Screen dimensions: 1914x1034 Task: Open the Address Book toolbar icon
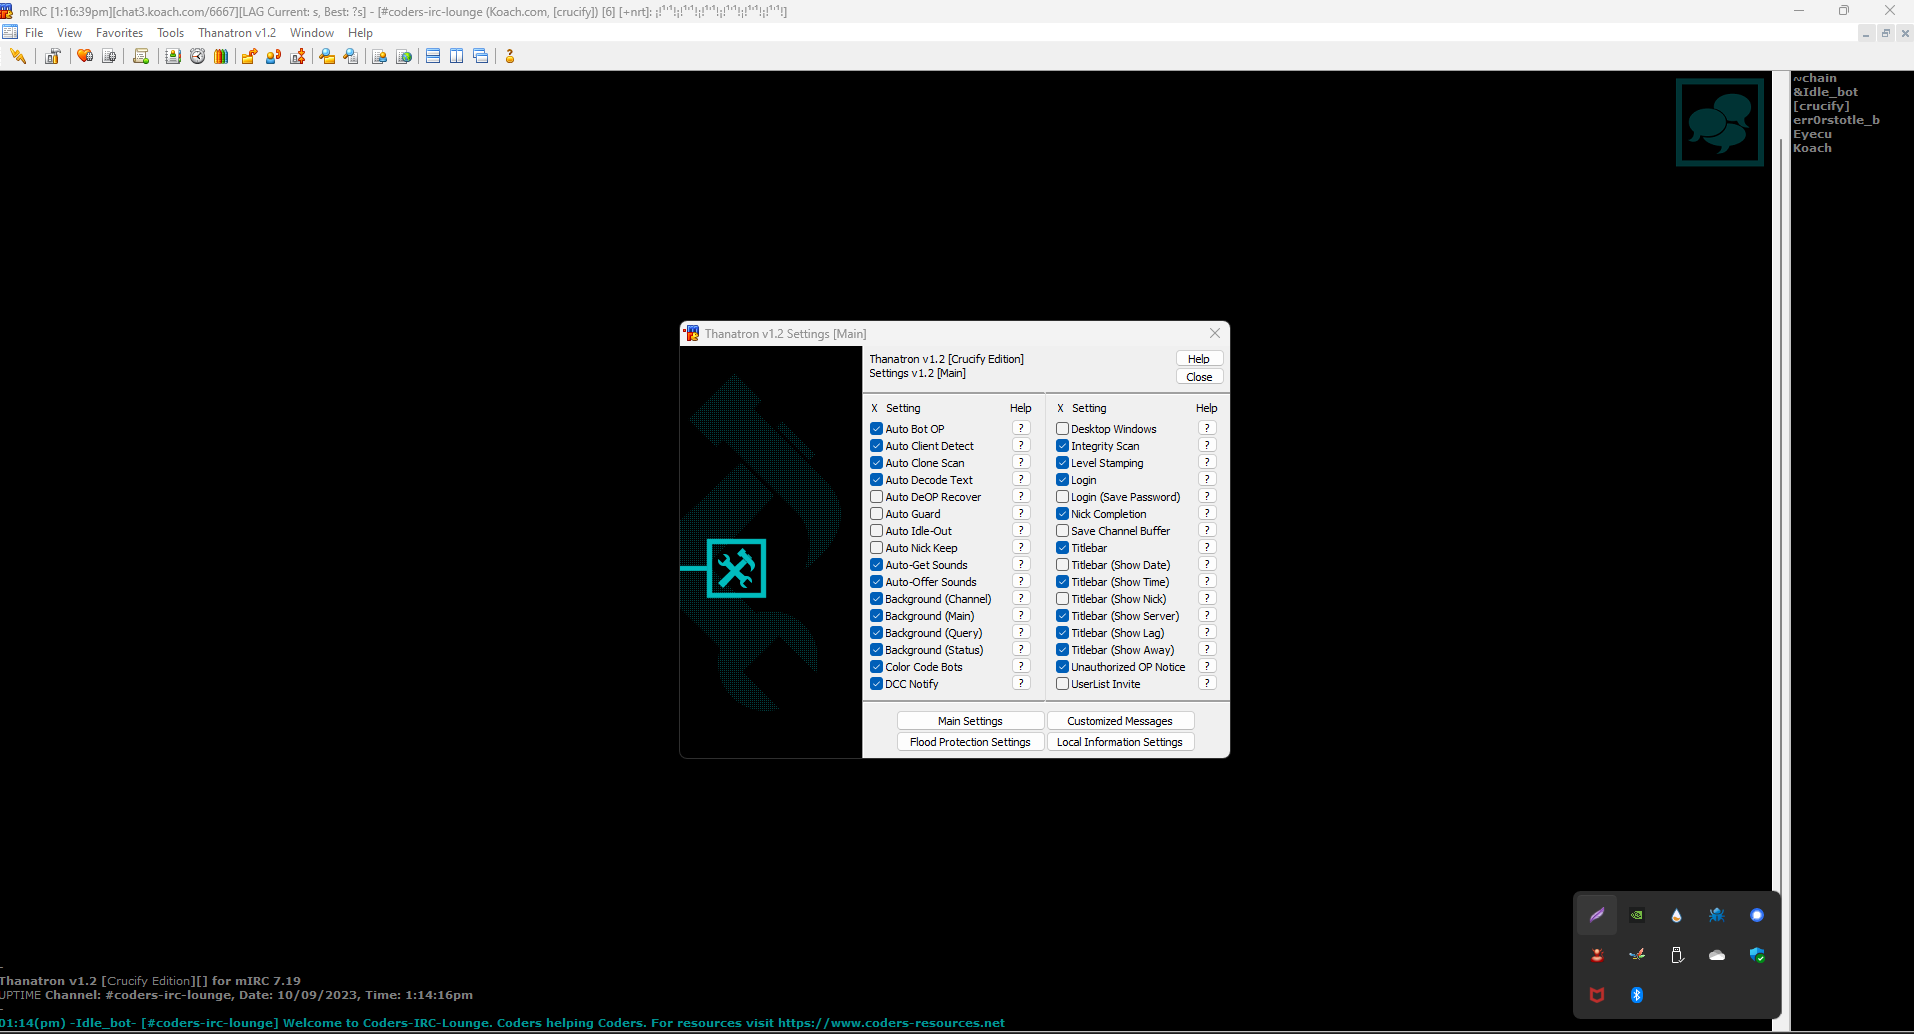(x=173, y=56)
